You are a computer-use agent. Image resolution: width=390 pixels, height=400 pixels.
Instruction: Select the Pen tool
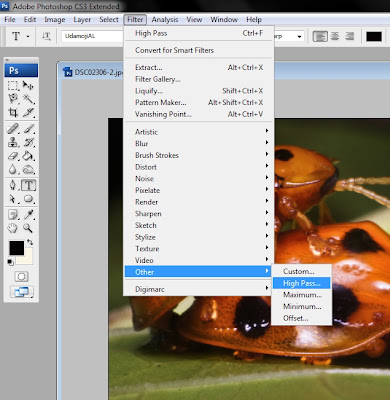[13, 185]
